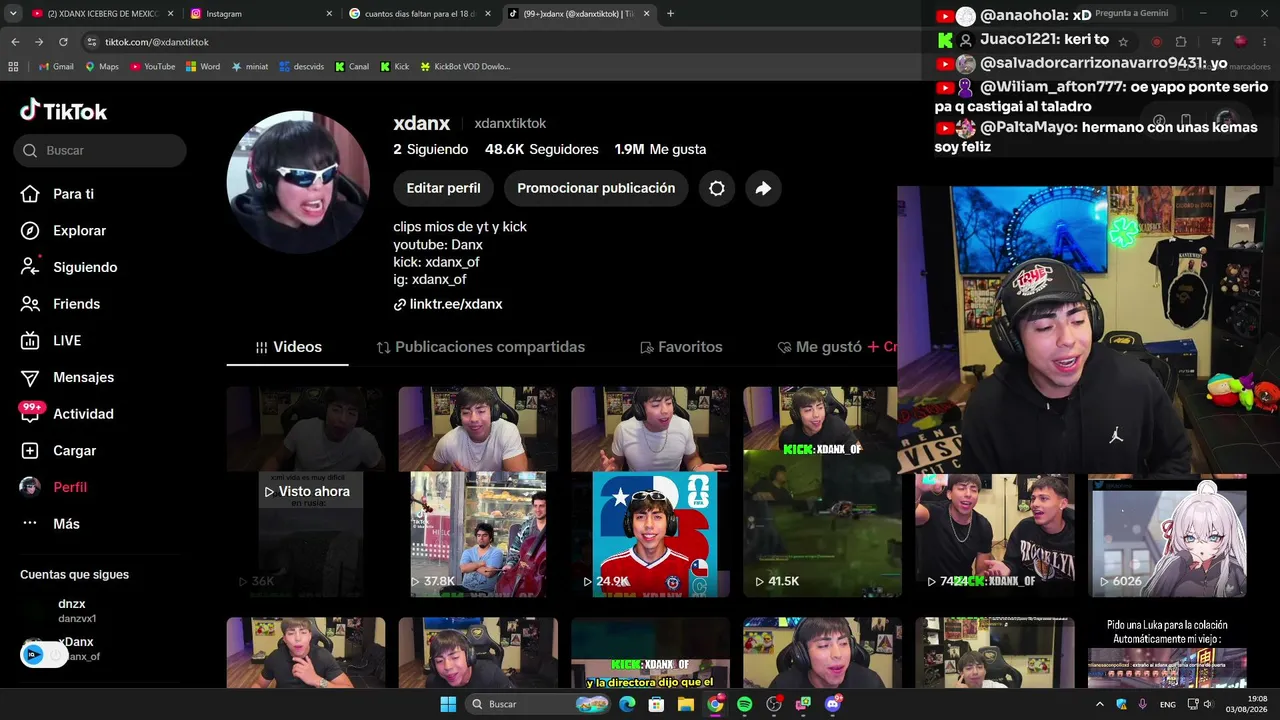Close the Instagram browser tab
The width and height of the screenshot is (1280, 720).
click(x=329, y=14)
